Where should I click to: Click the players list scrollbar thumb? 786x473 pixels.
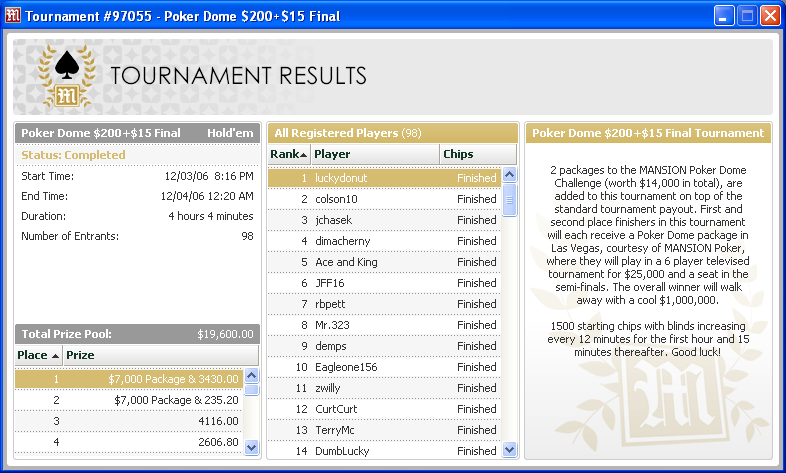point(509,200)
